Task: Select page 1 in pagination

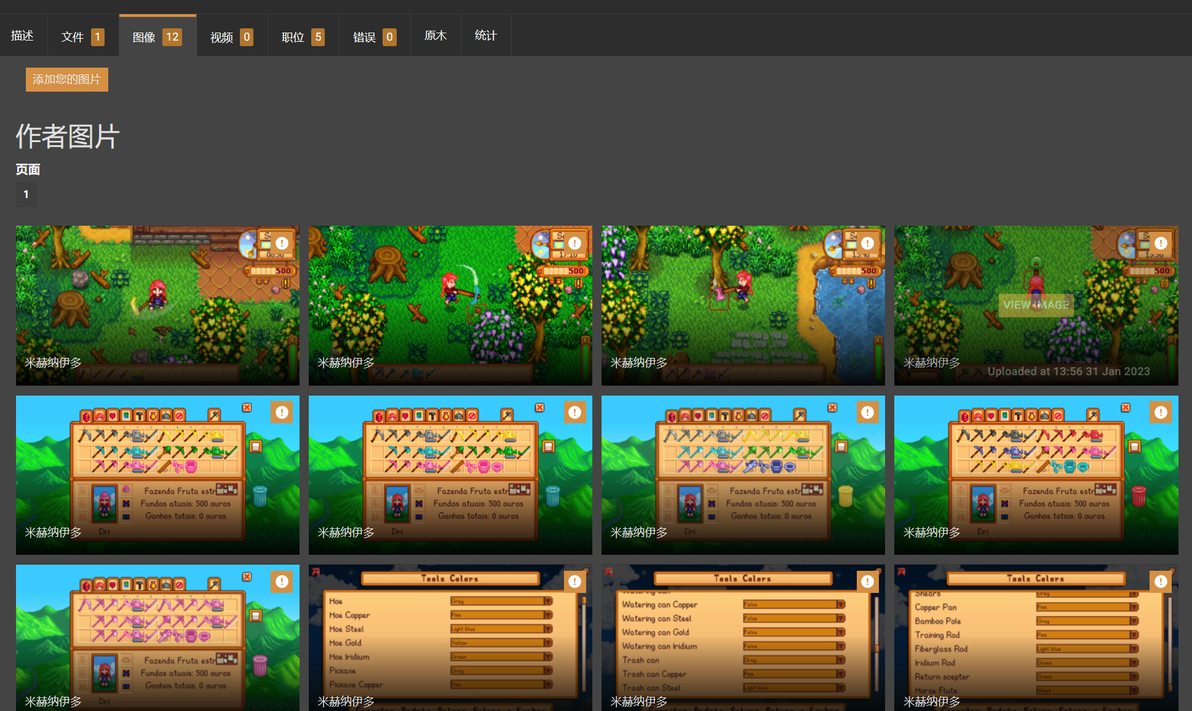Action: tap(26, 194)
